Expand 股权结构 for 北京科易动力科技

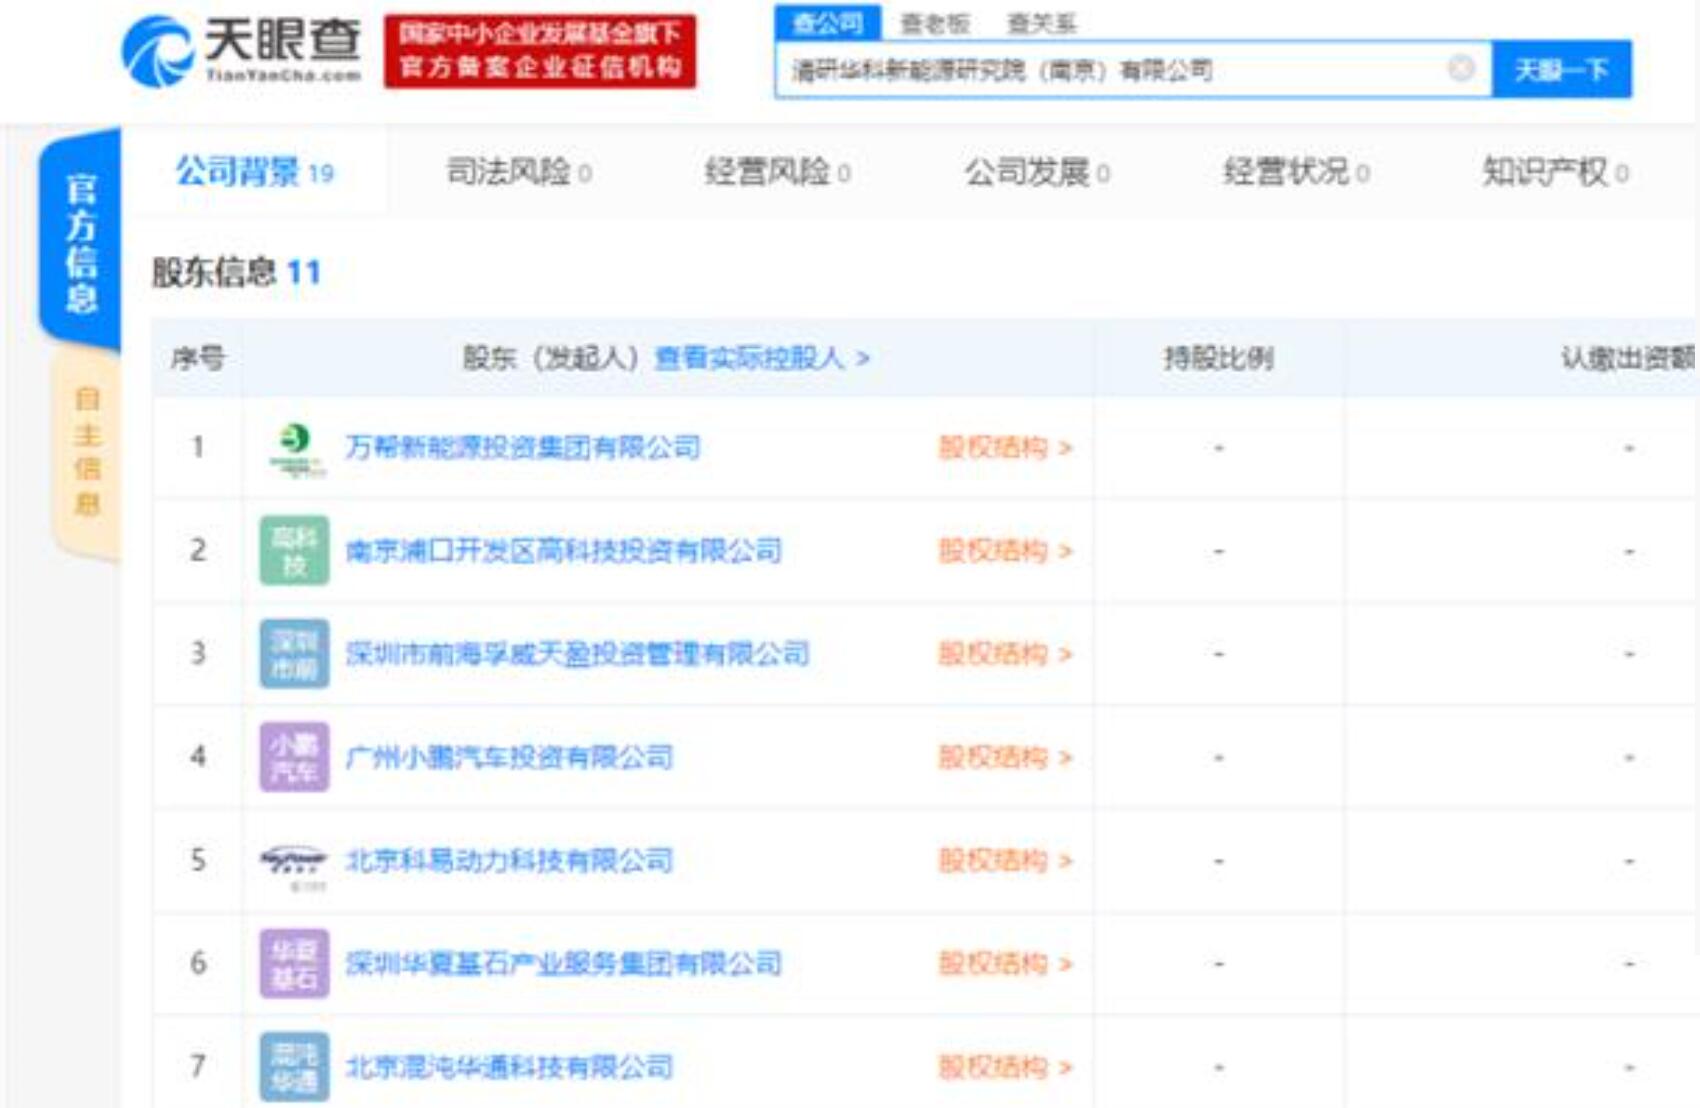(x=1005, y=860)
